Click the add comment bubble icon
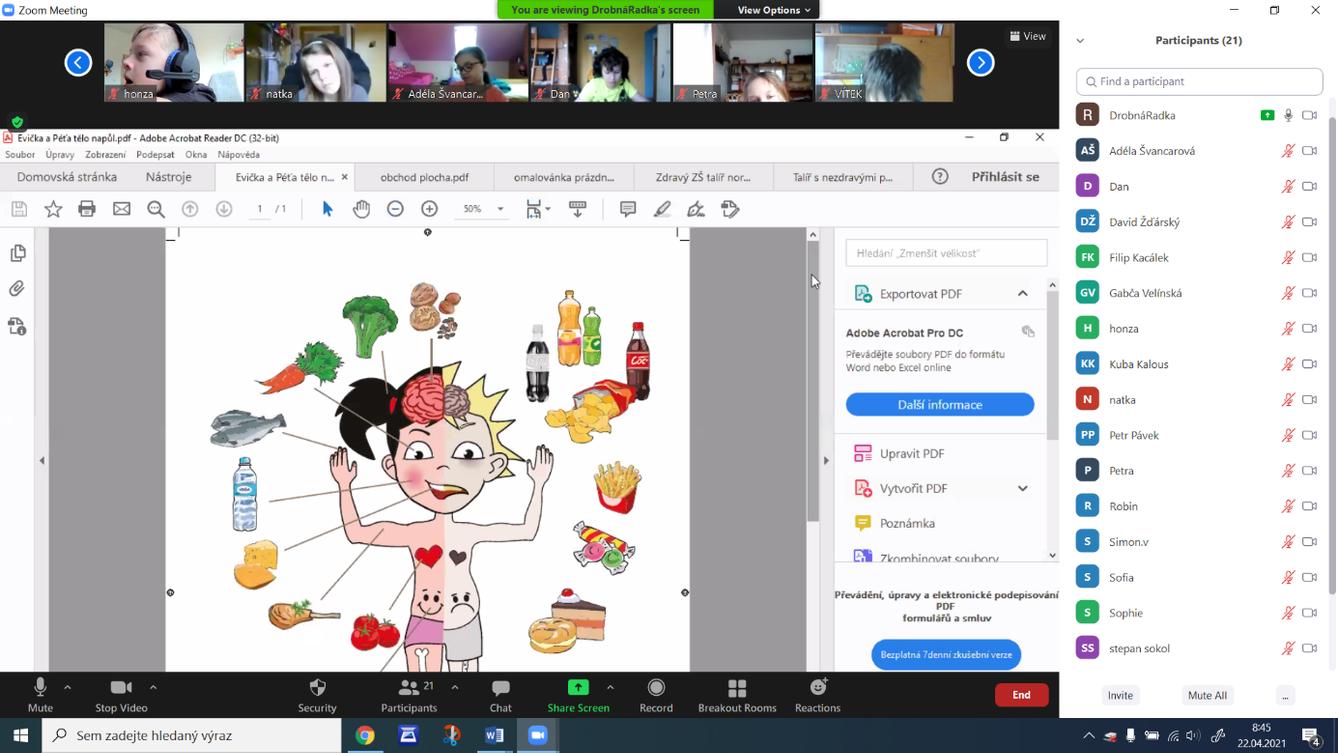 click(x=628, y=209)
